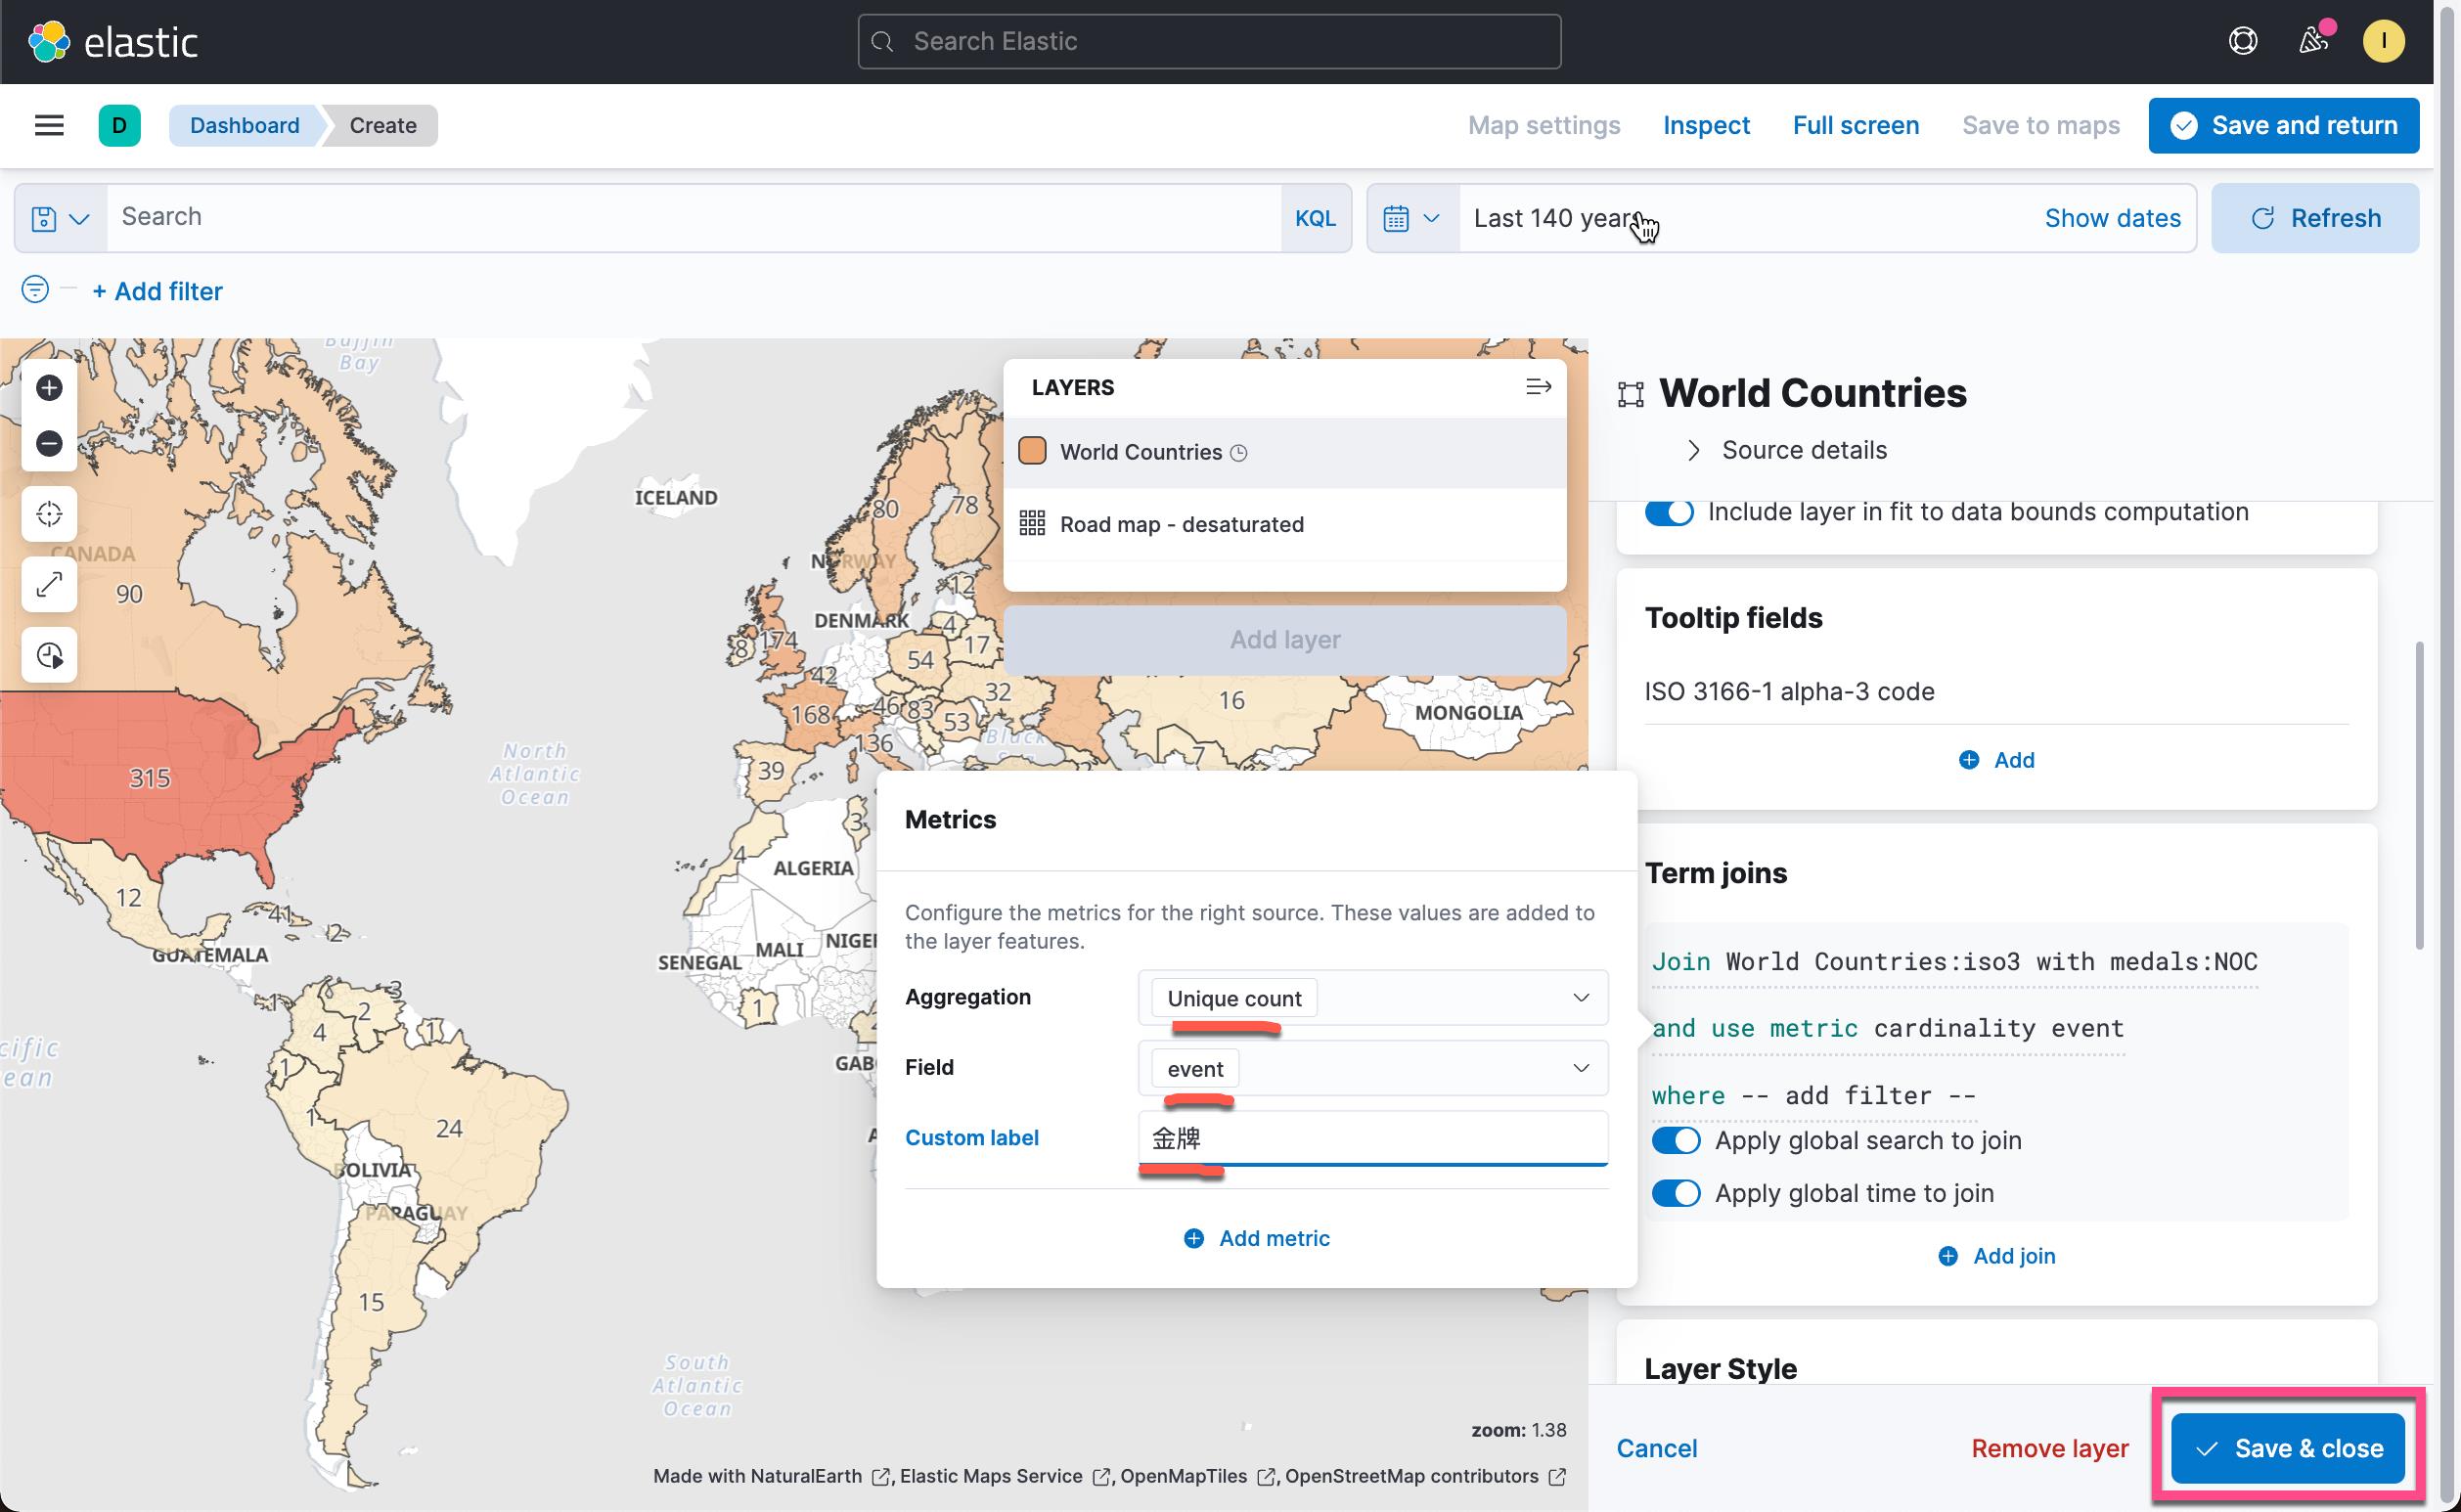2461x1512 pixels.
Task: Click the D space avatar
Action: click(x=119, y=125)
